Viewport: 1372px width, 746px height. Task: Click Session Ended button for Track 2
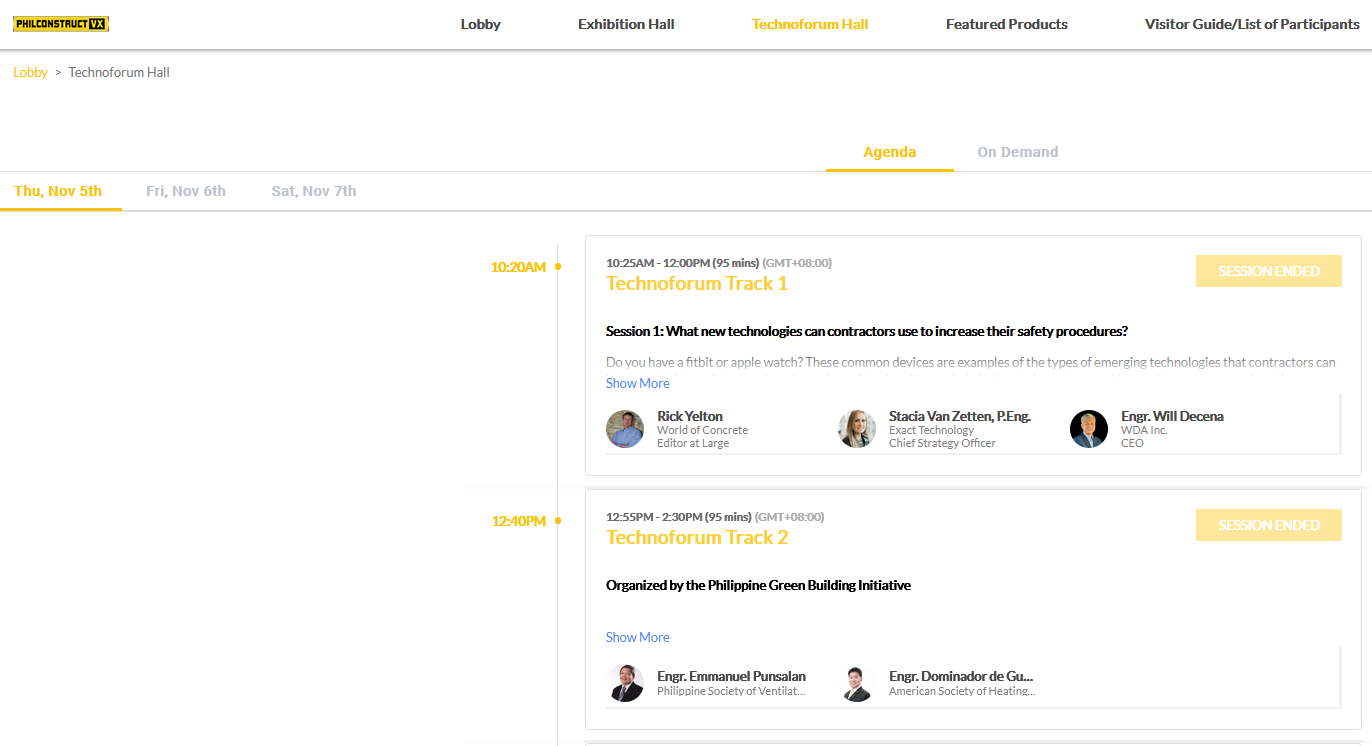coord(1269,525)
